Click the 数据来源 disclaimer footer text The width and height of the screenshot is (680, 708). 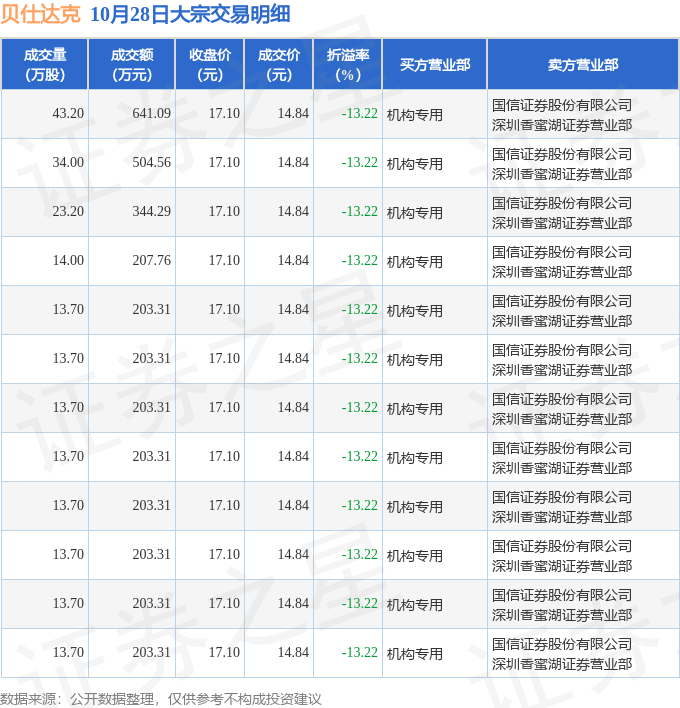pos(160,698)
